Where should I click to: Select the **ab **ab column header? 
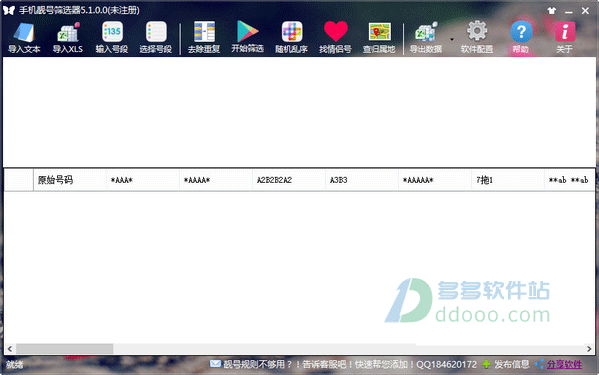(x=569, y=180)
